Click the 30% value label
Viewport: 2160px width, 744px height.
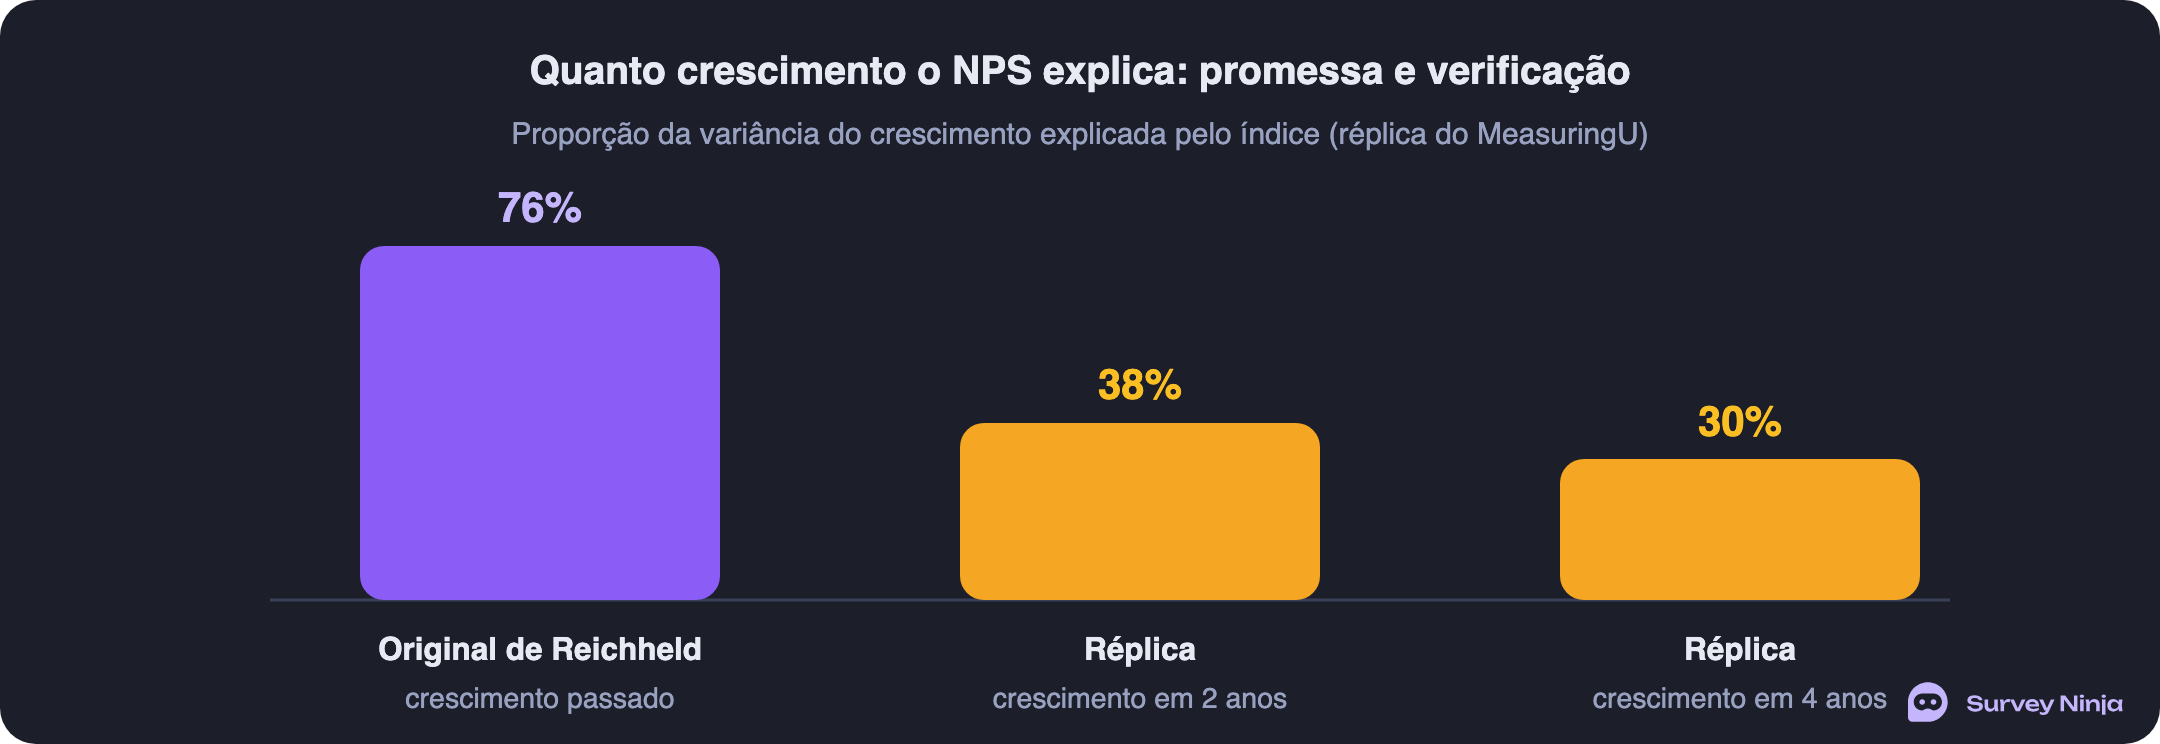tap(1740, 422)
